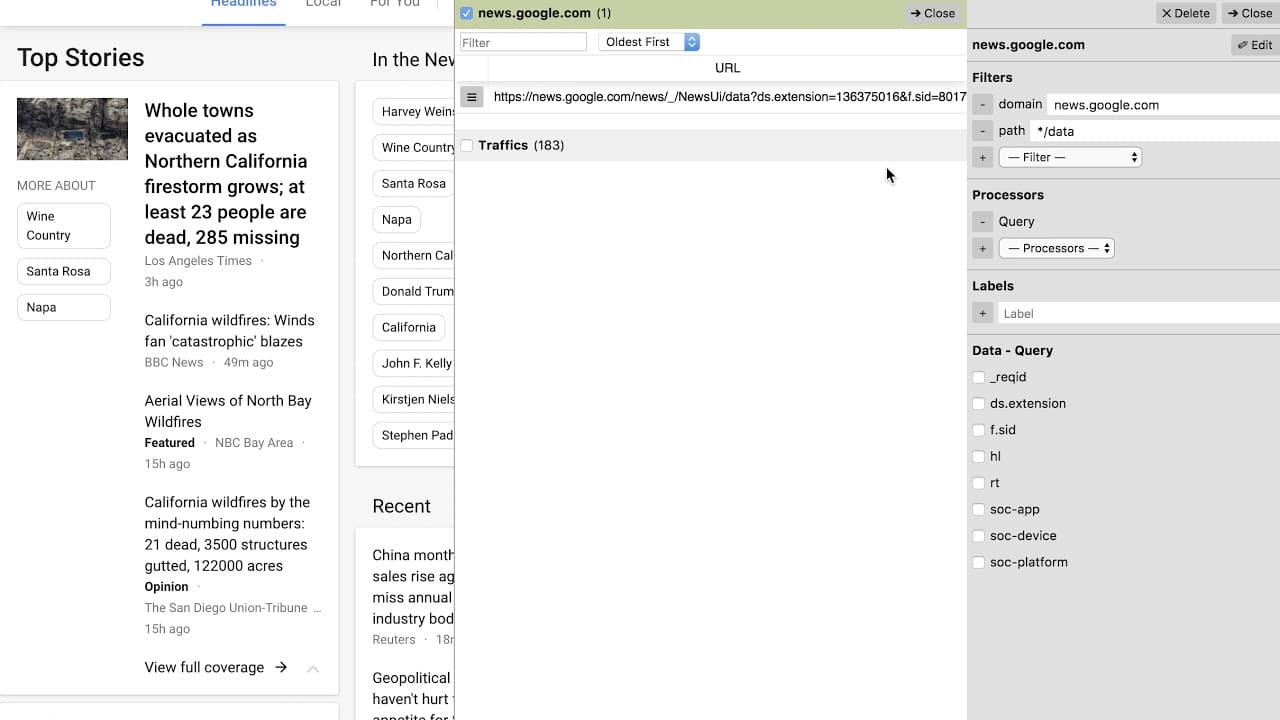This screenshot has height=720, width=1280.
Task: Click the domain value field news.google.com
Action: [1163, 105]
